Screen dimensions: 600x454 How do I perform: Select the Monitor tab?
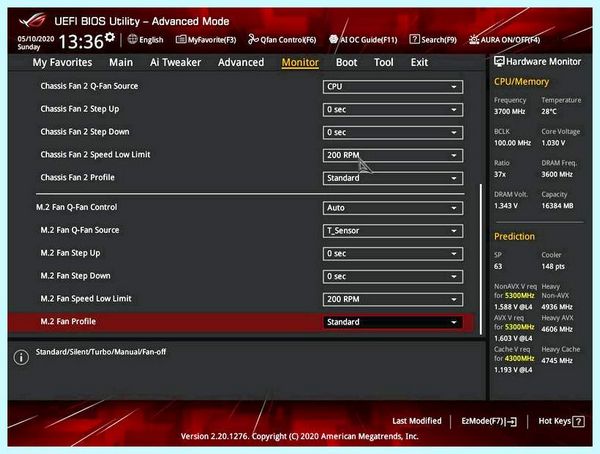(x=300, y=62)
